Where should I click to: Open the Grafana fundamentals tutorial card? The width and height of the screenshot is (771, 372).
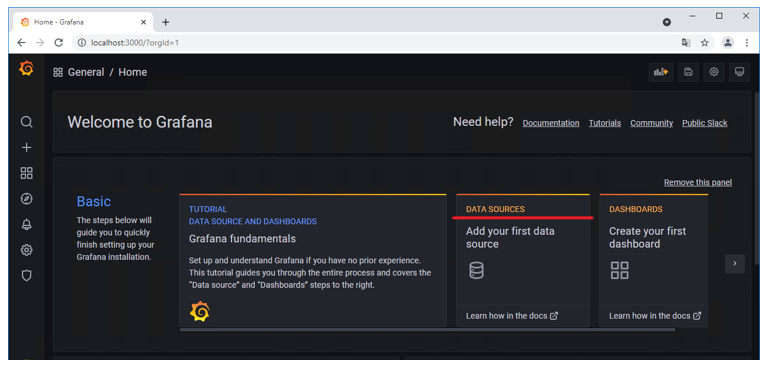313,260
